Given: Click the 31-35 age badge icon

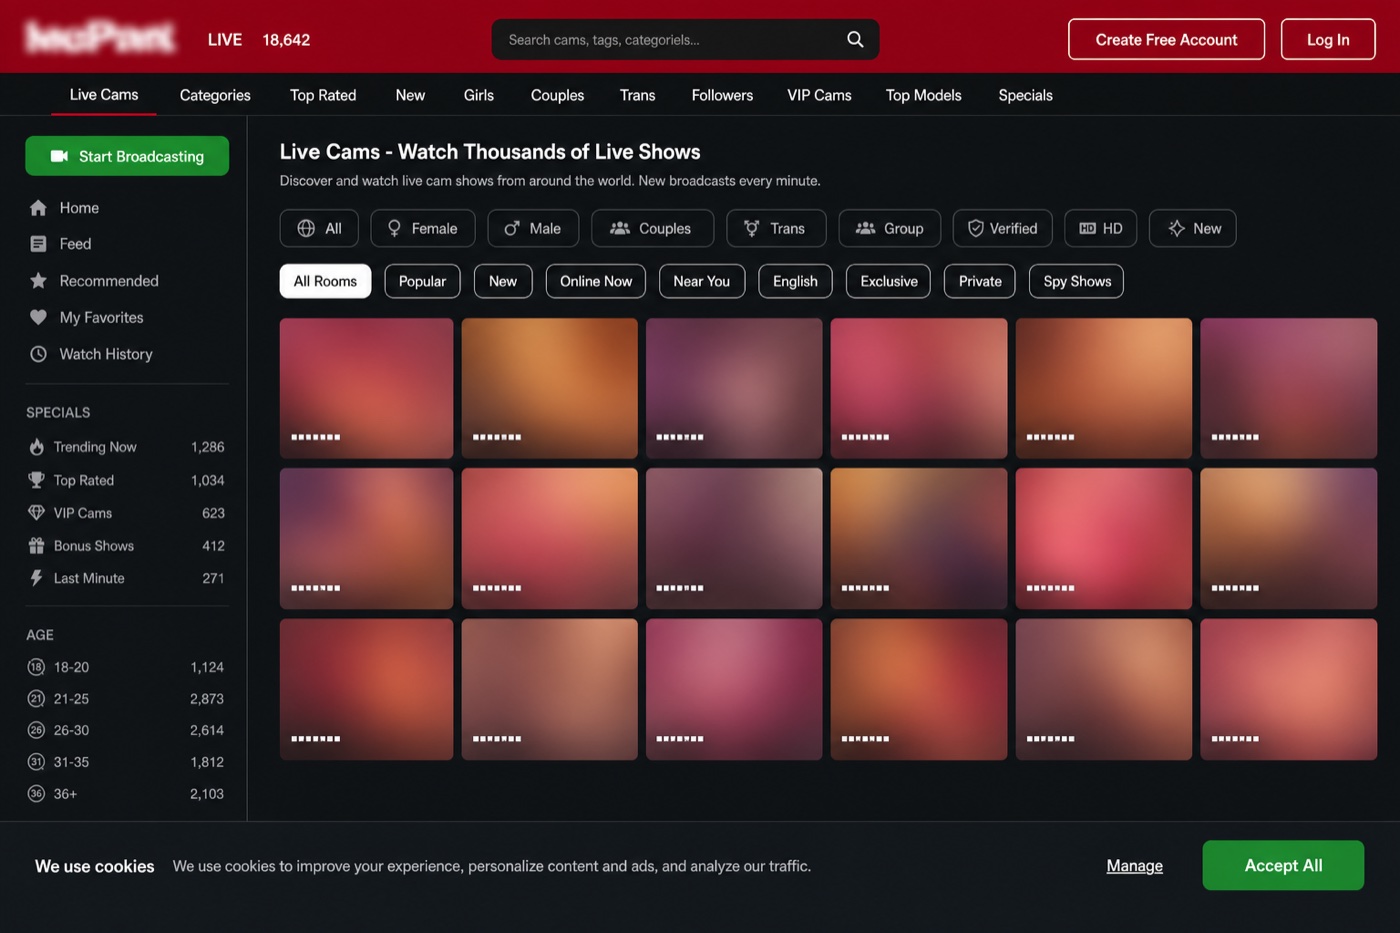Looking at the screenshot, I should click(36, 762).
